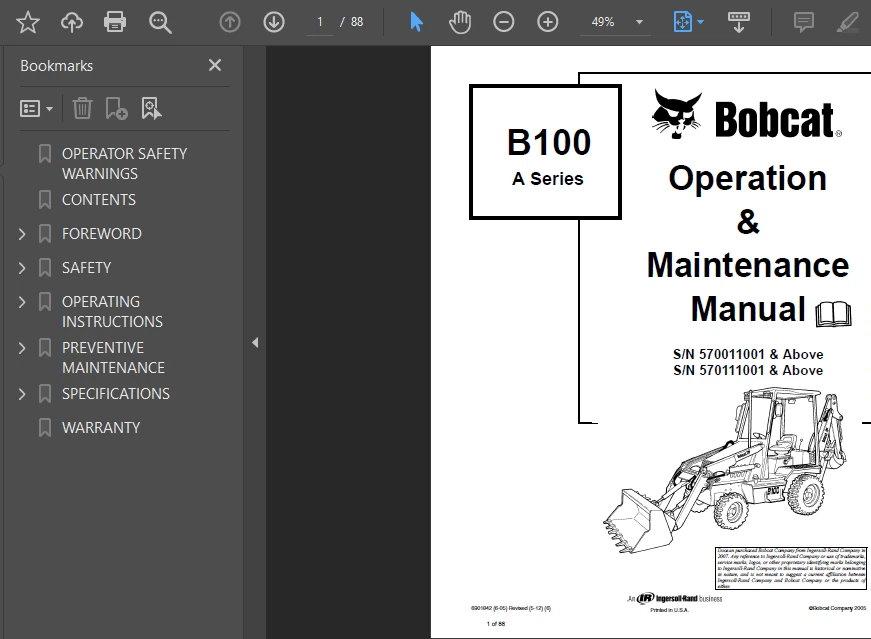The height and width of the screenshot is (639, 871).
Task: Expand the SPECIFICATIONS bookmark
Action: [x=22, y=393]
